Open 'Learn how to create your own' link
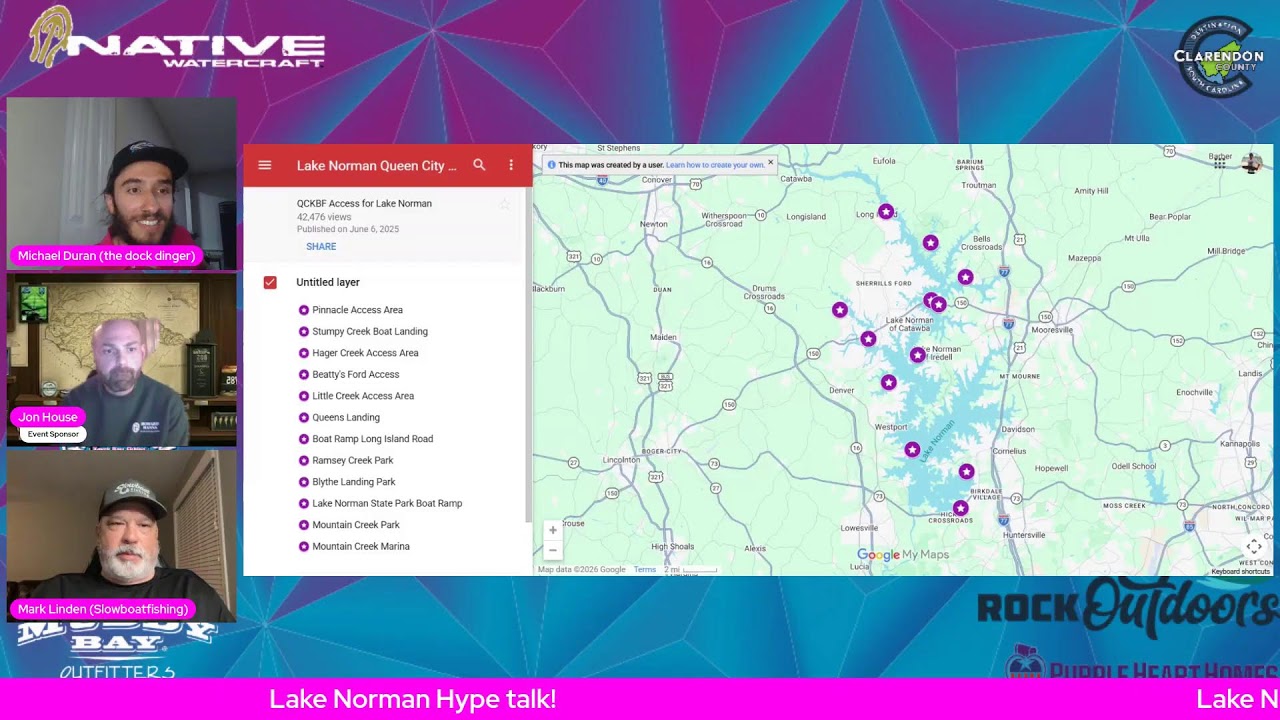Screen dimensions: 1280x720 714,165
